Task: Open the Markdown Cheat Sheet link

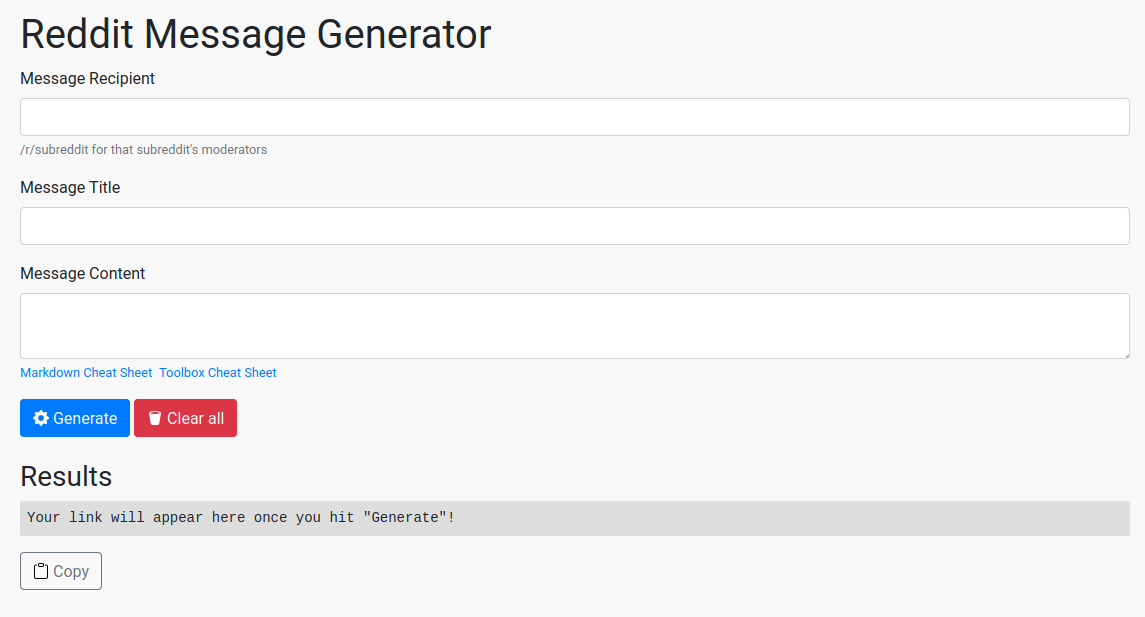Action: tap(86, 373)
